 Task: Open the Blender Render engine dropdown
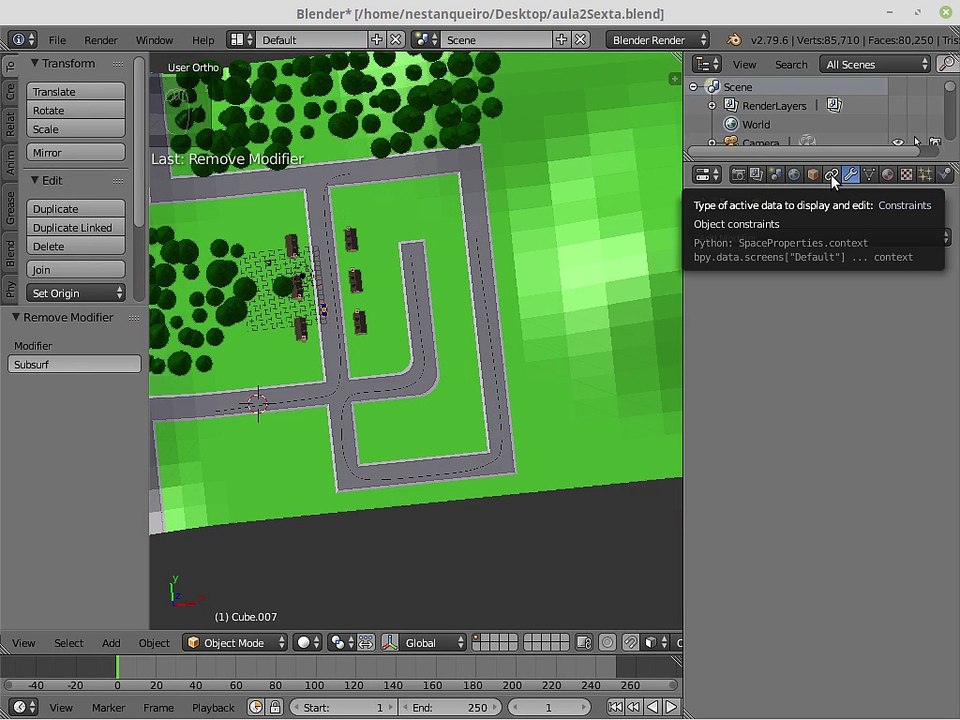click(x=658, y=40)
